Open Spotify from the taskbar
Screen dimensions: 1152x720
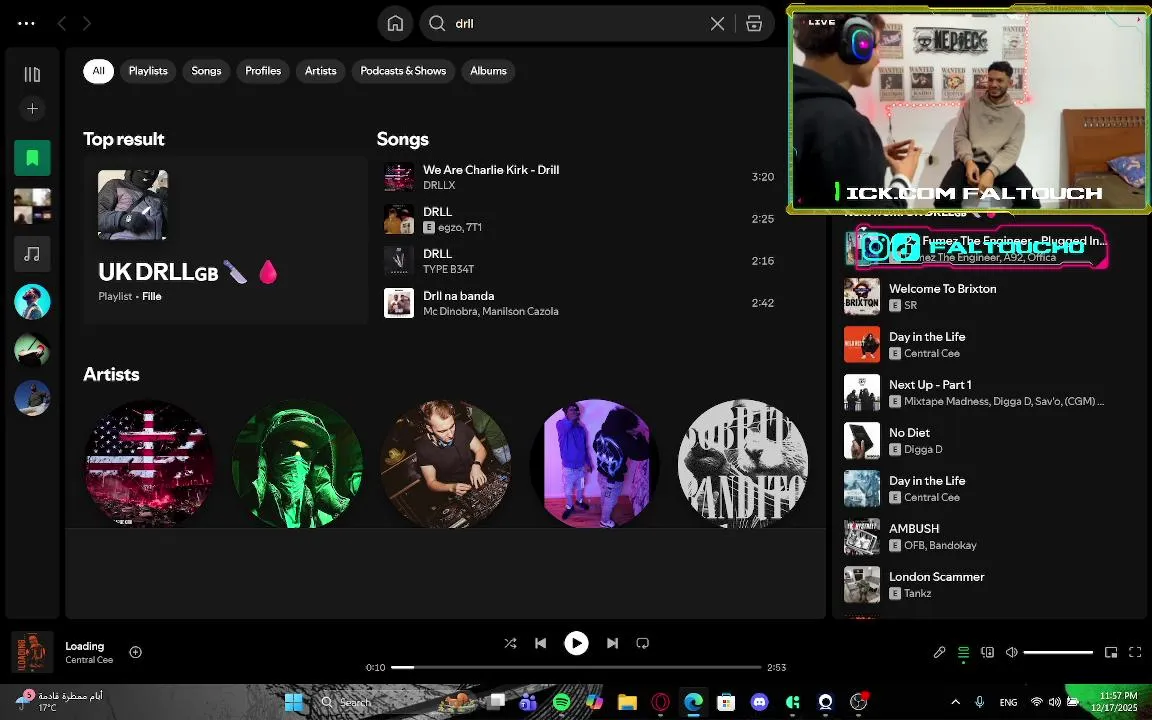point(561,702)
